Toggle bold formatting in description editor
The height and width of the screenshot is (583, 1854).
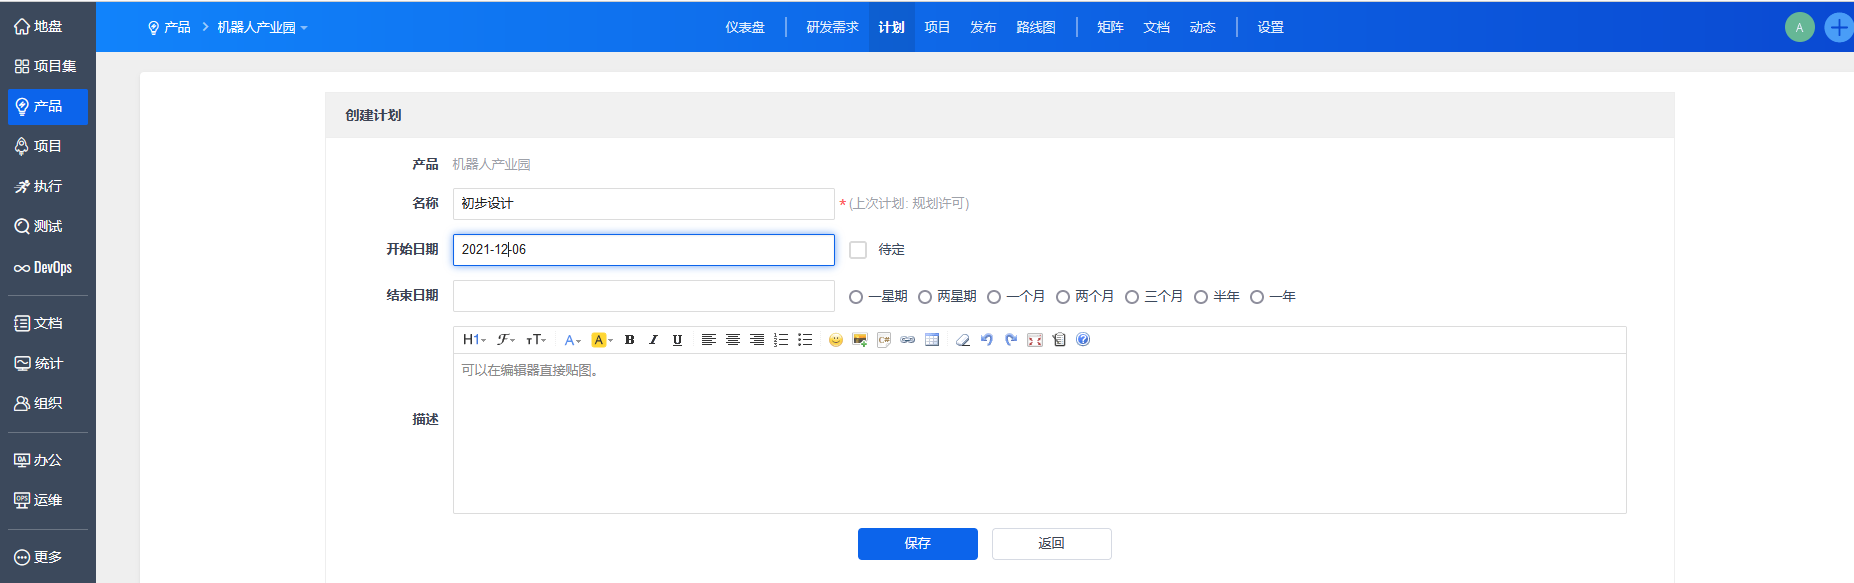[629, 340]
